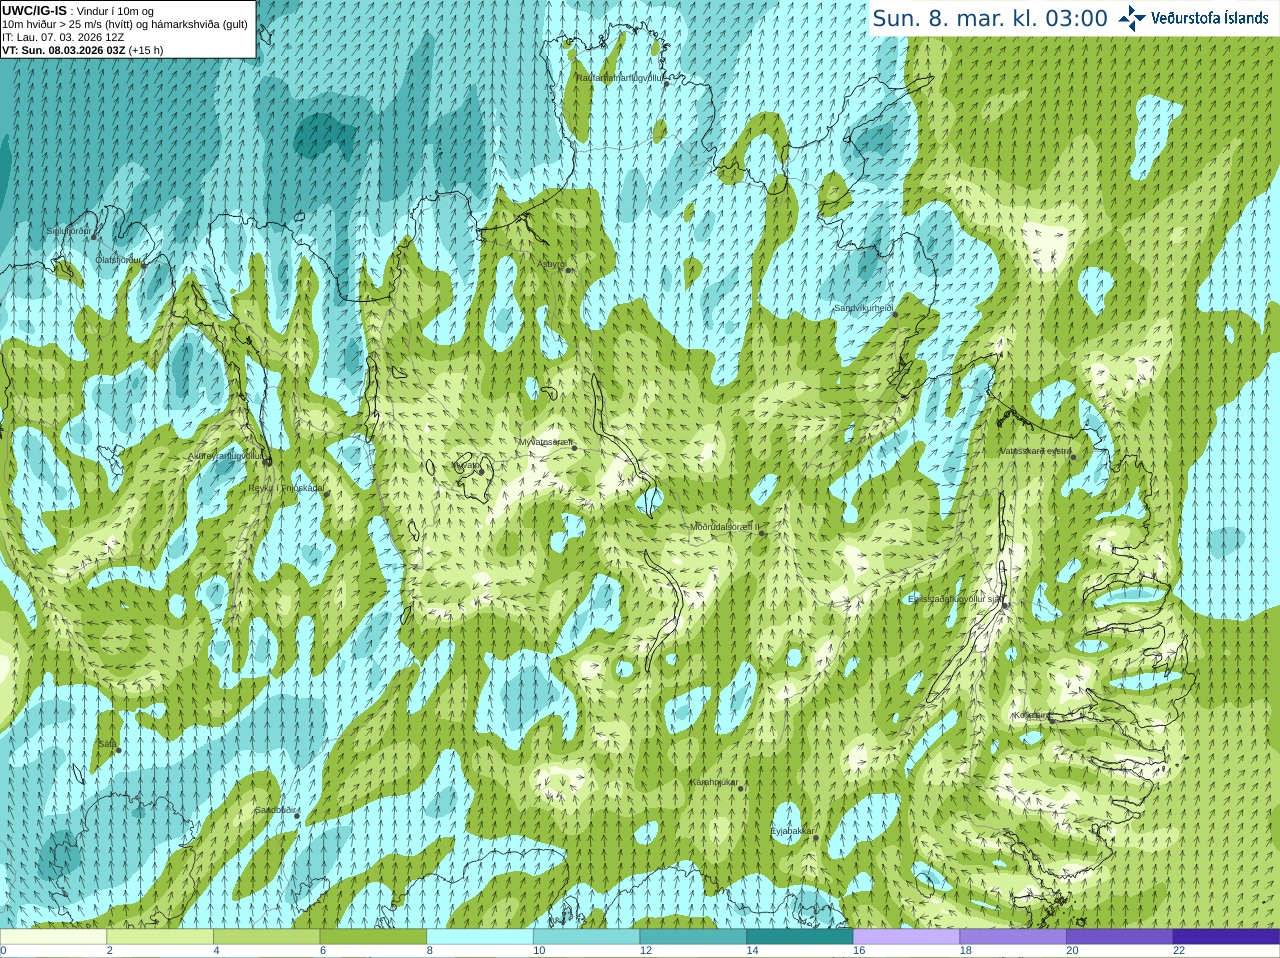Click the Veðurstofa Íslands logo emblem
The width and height of the screenshot is (1280, 958).
(1132, 18)
